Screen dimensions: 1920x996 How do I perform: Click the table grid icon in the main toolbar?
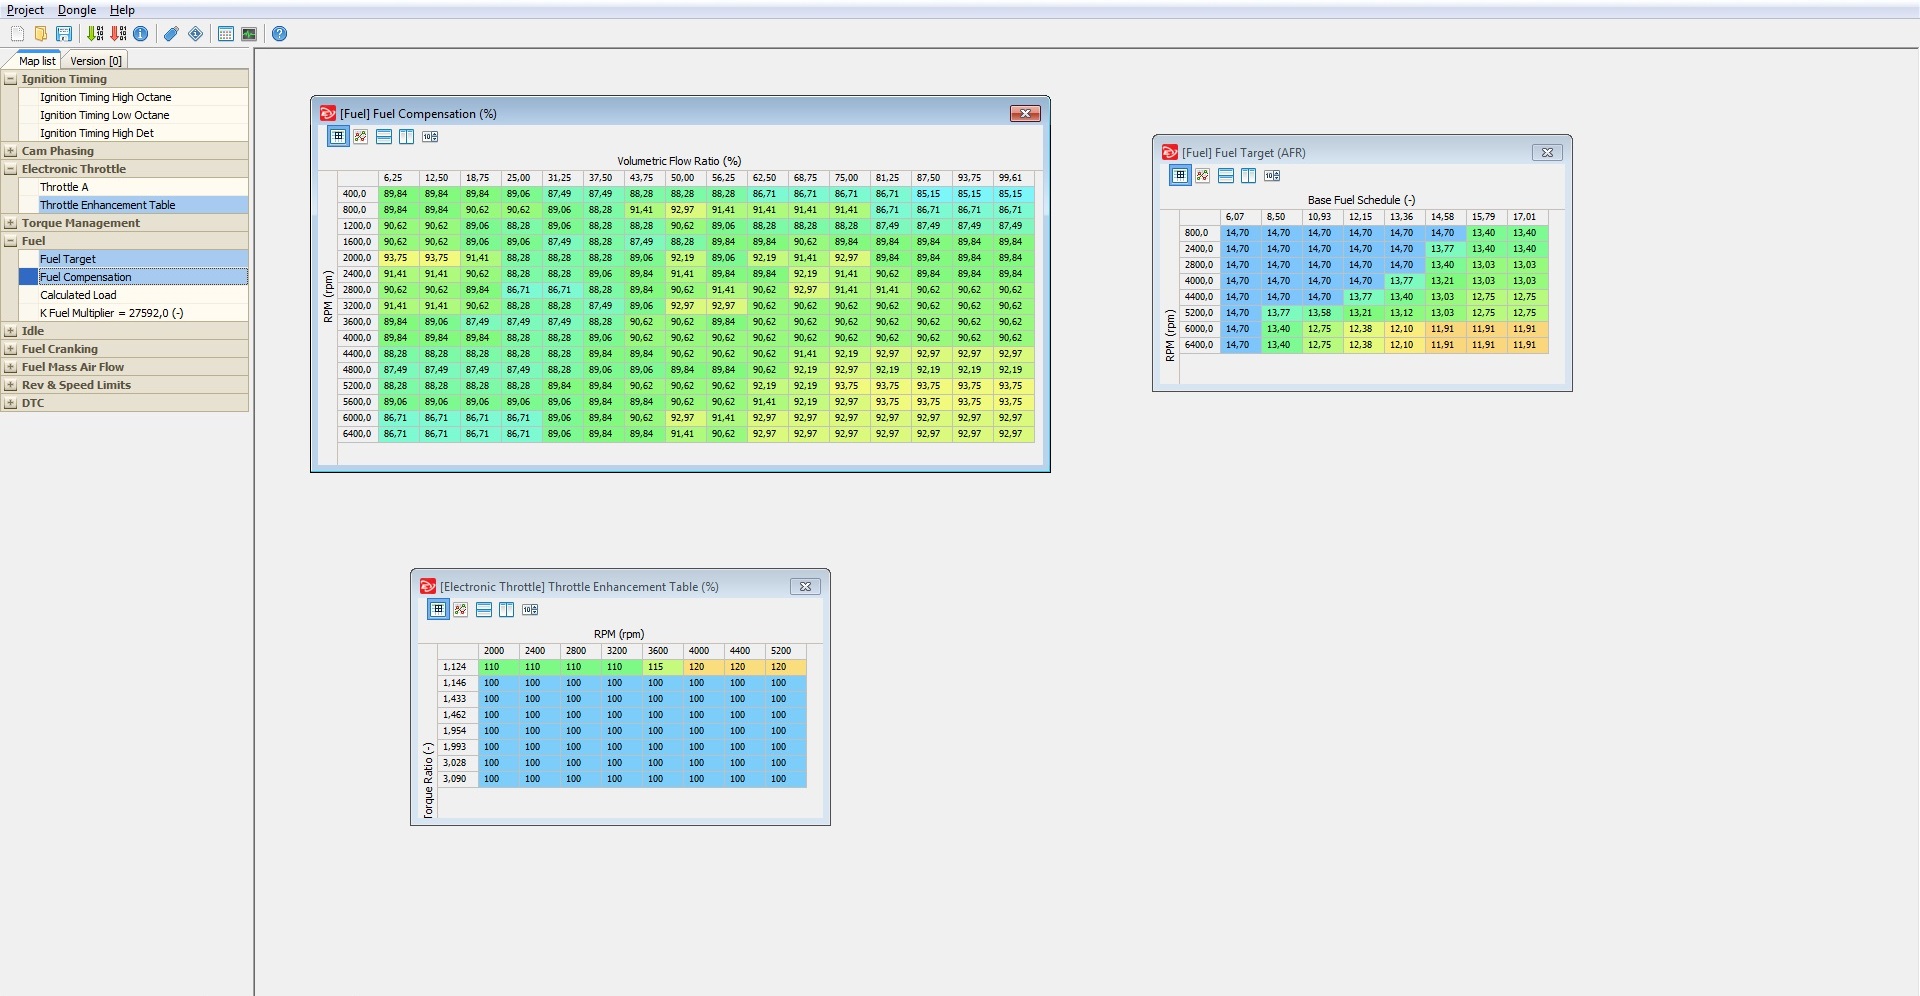(x=226, y=34)
